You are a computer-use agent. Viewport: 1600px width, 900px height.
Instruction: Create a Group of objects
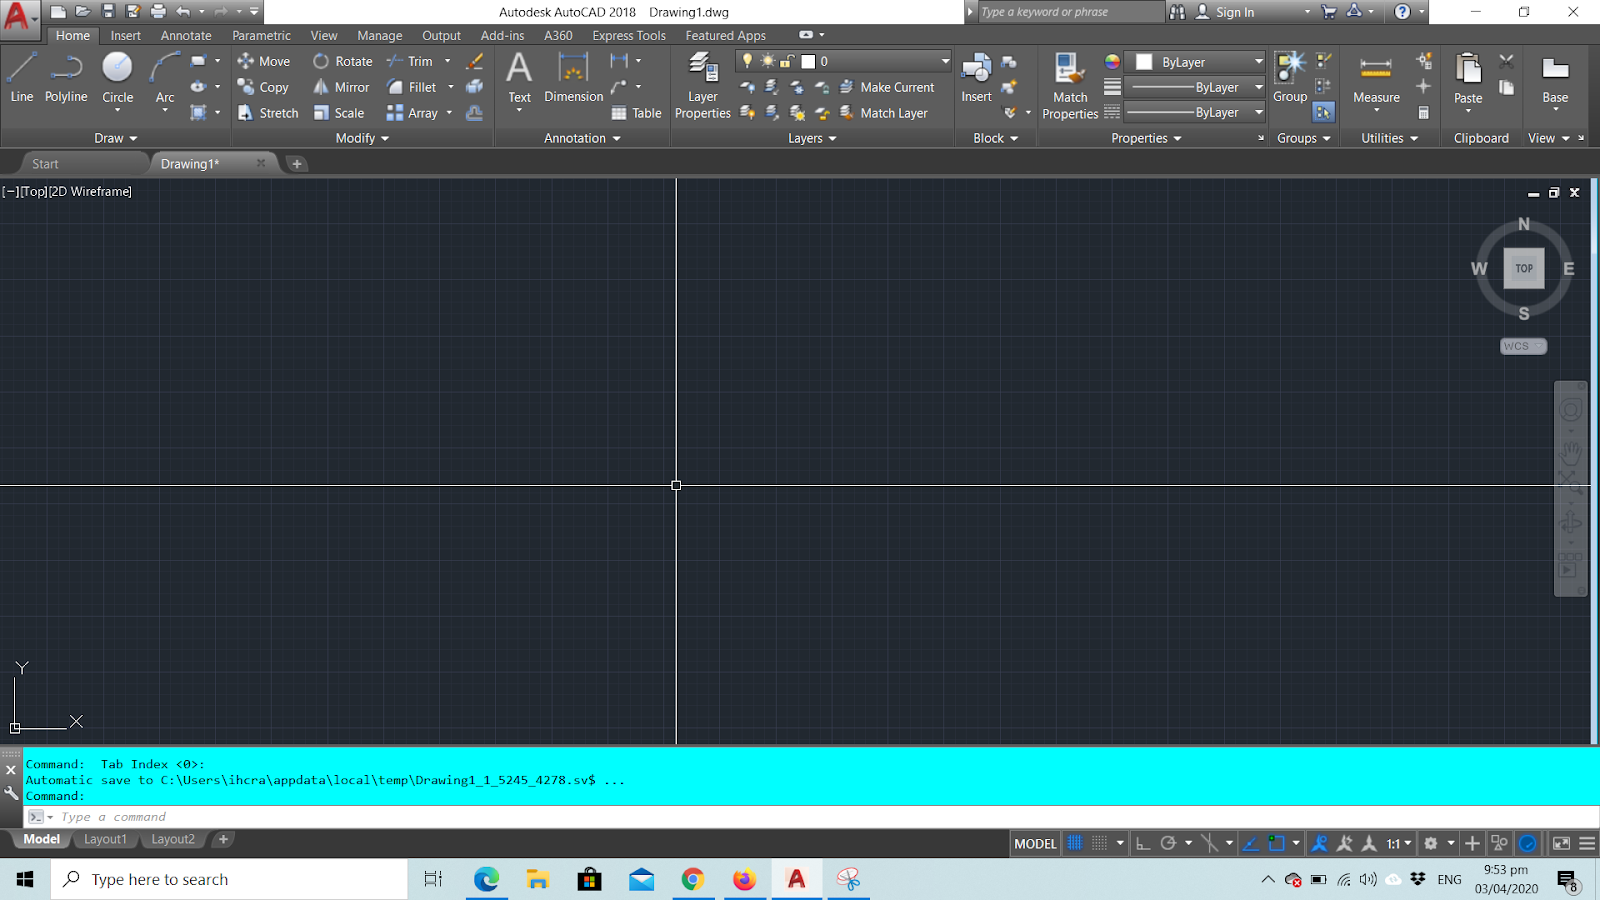1290,78
